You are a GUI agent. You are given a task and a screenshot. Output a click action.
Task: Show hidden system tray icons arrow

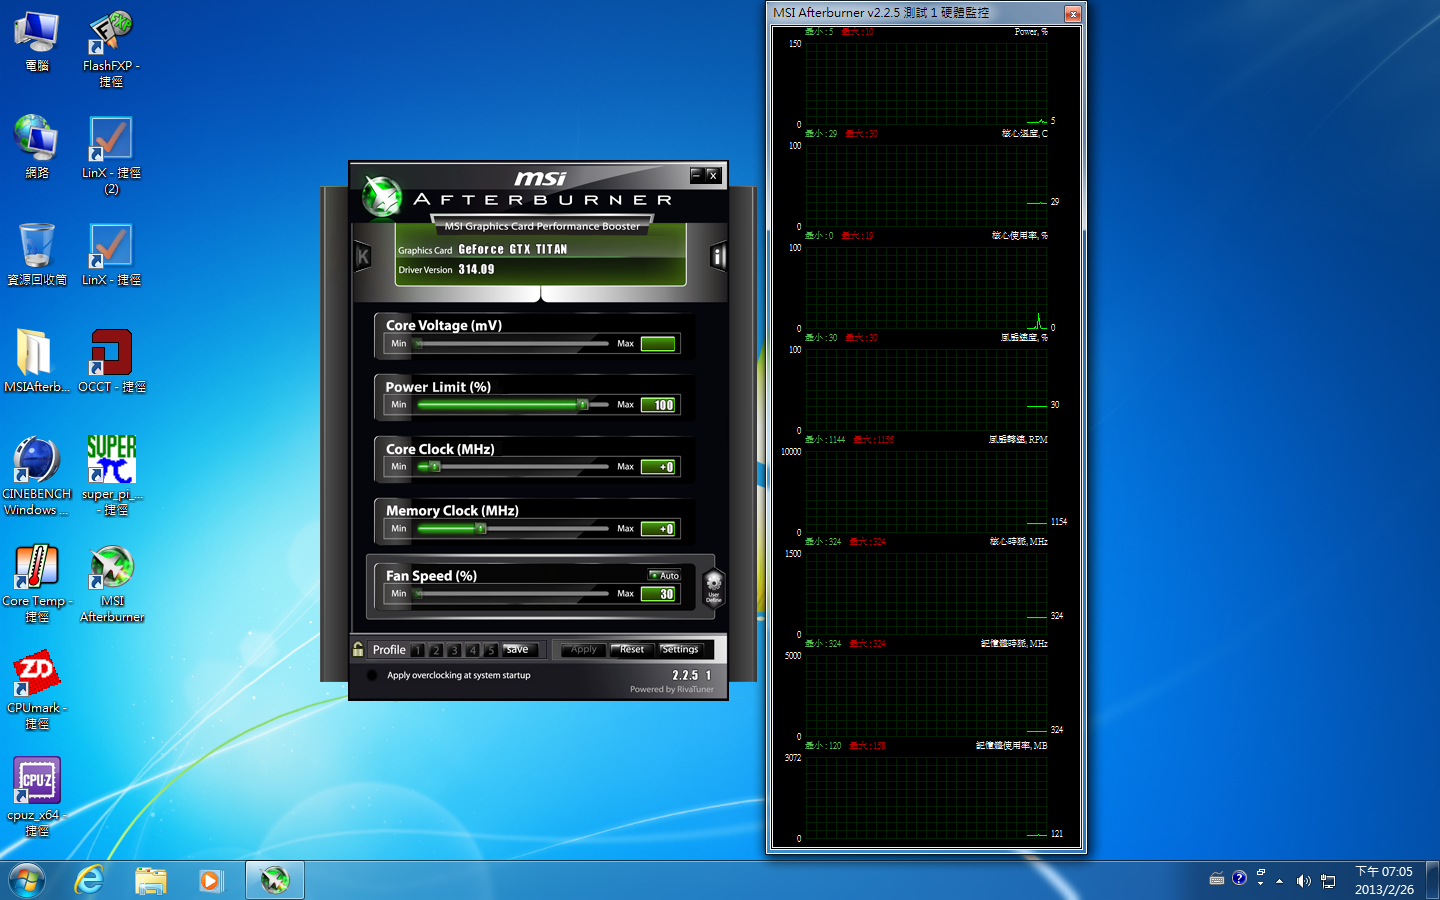click(x=1279, y=881)
